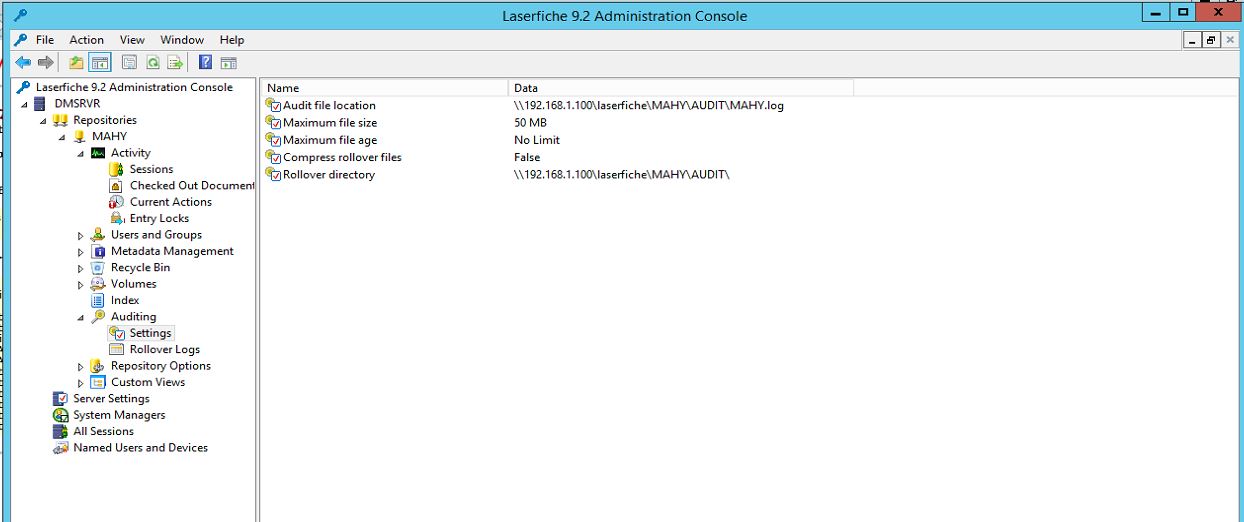Screen dimensions: 1244x522
Task: Expand the Metadata Management node
Action: pyautogui.click(x=81, y=251)
